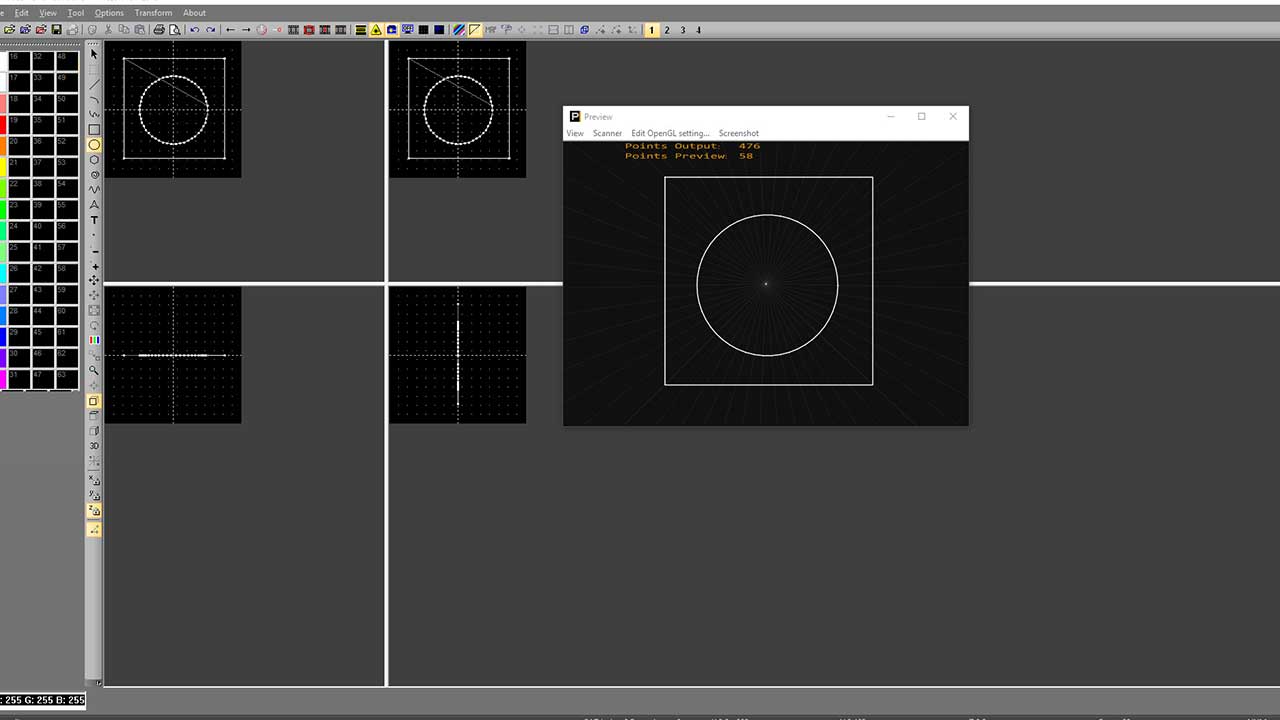Pick the yellow color swatch in palette
This screenshot has height=720, width=1280.
pyautogui.click(x=3, y=166)
